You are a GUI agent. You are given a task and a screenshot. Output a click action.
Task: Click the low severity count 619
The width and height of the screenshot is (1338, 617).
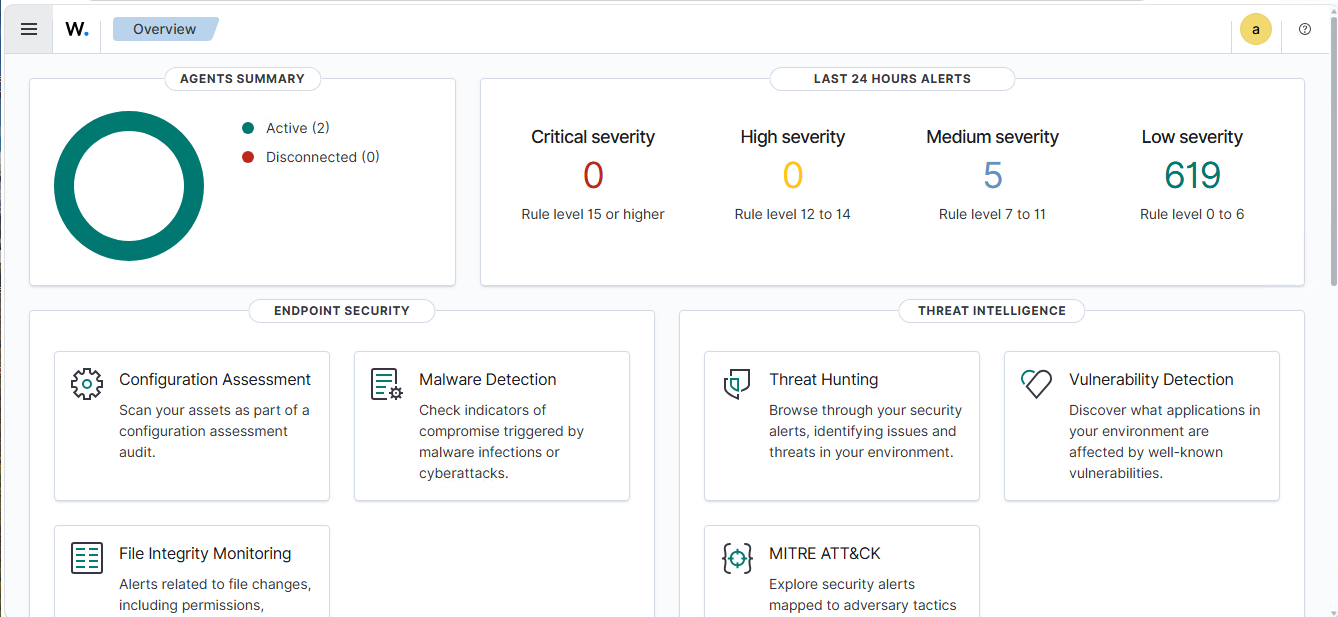click(1192, 176)
